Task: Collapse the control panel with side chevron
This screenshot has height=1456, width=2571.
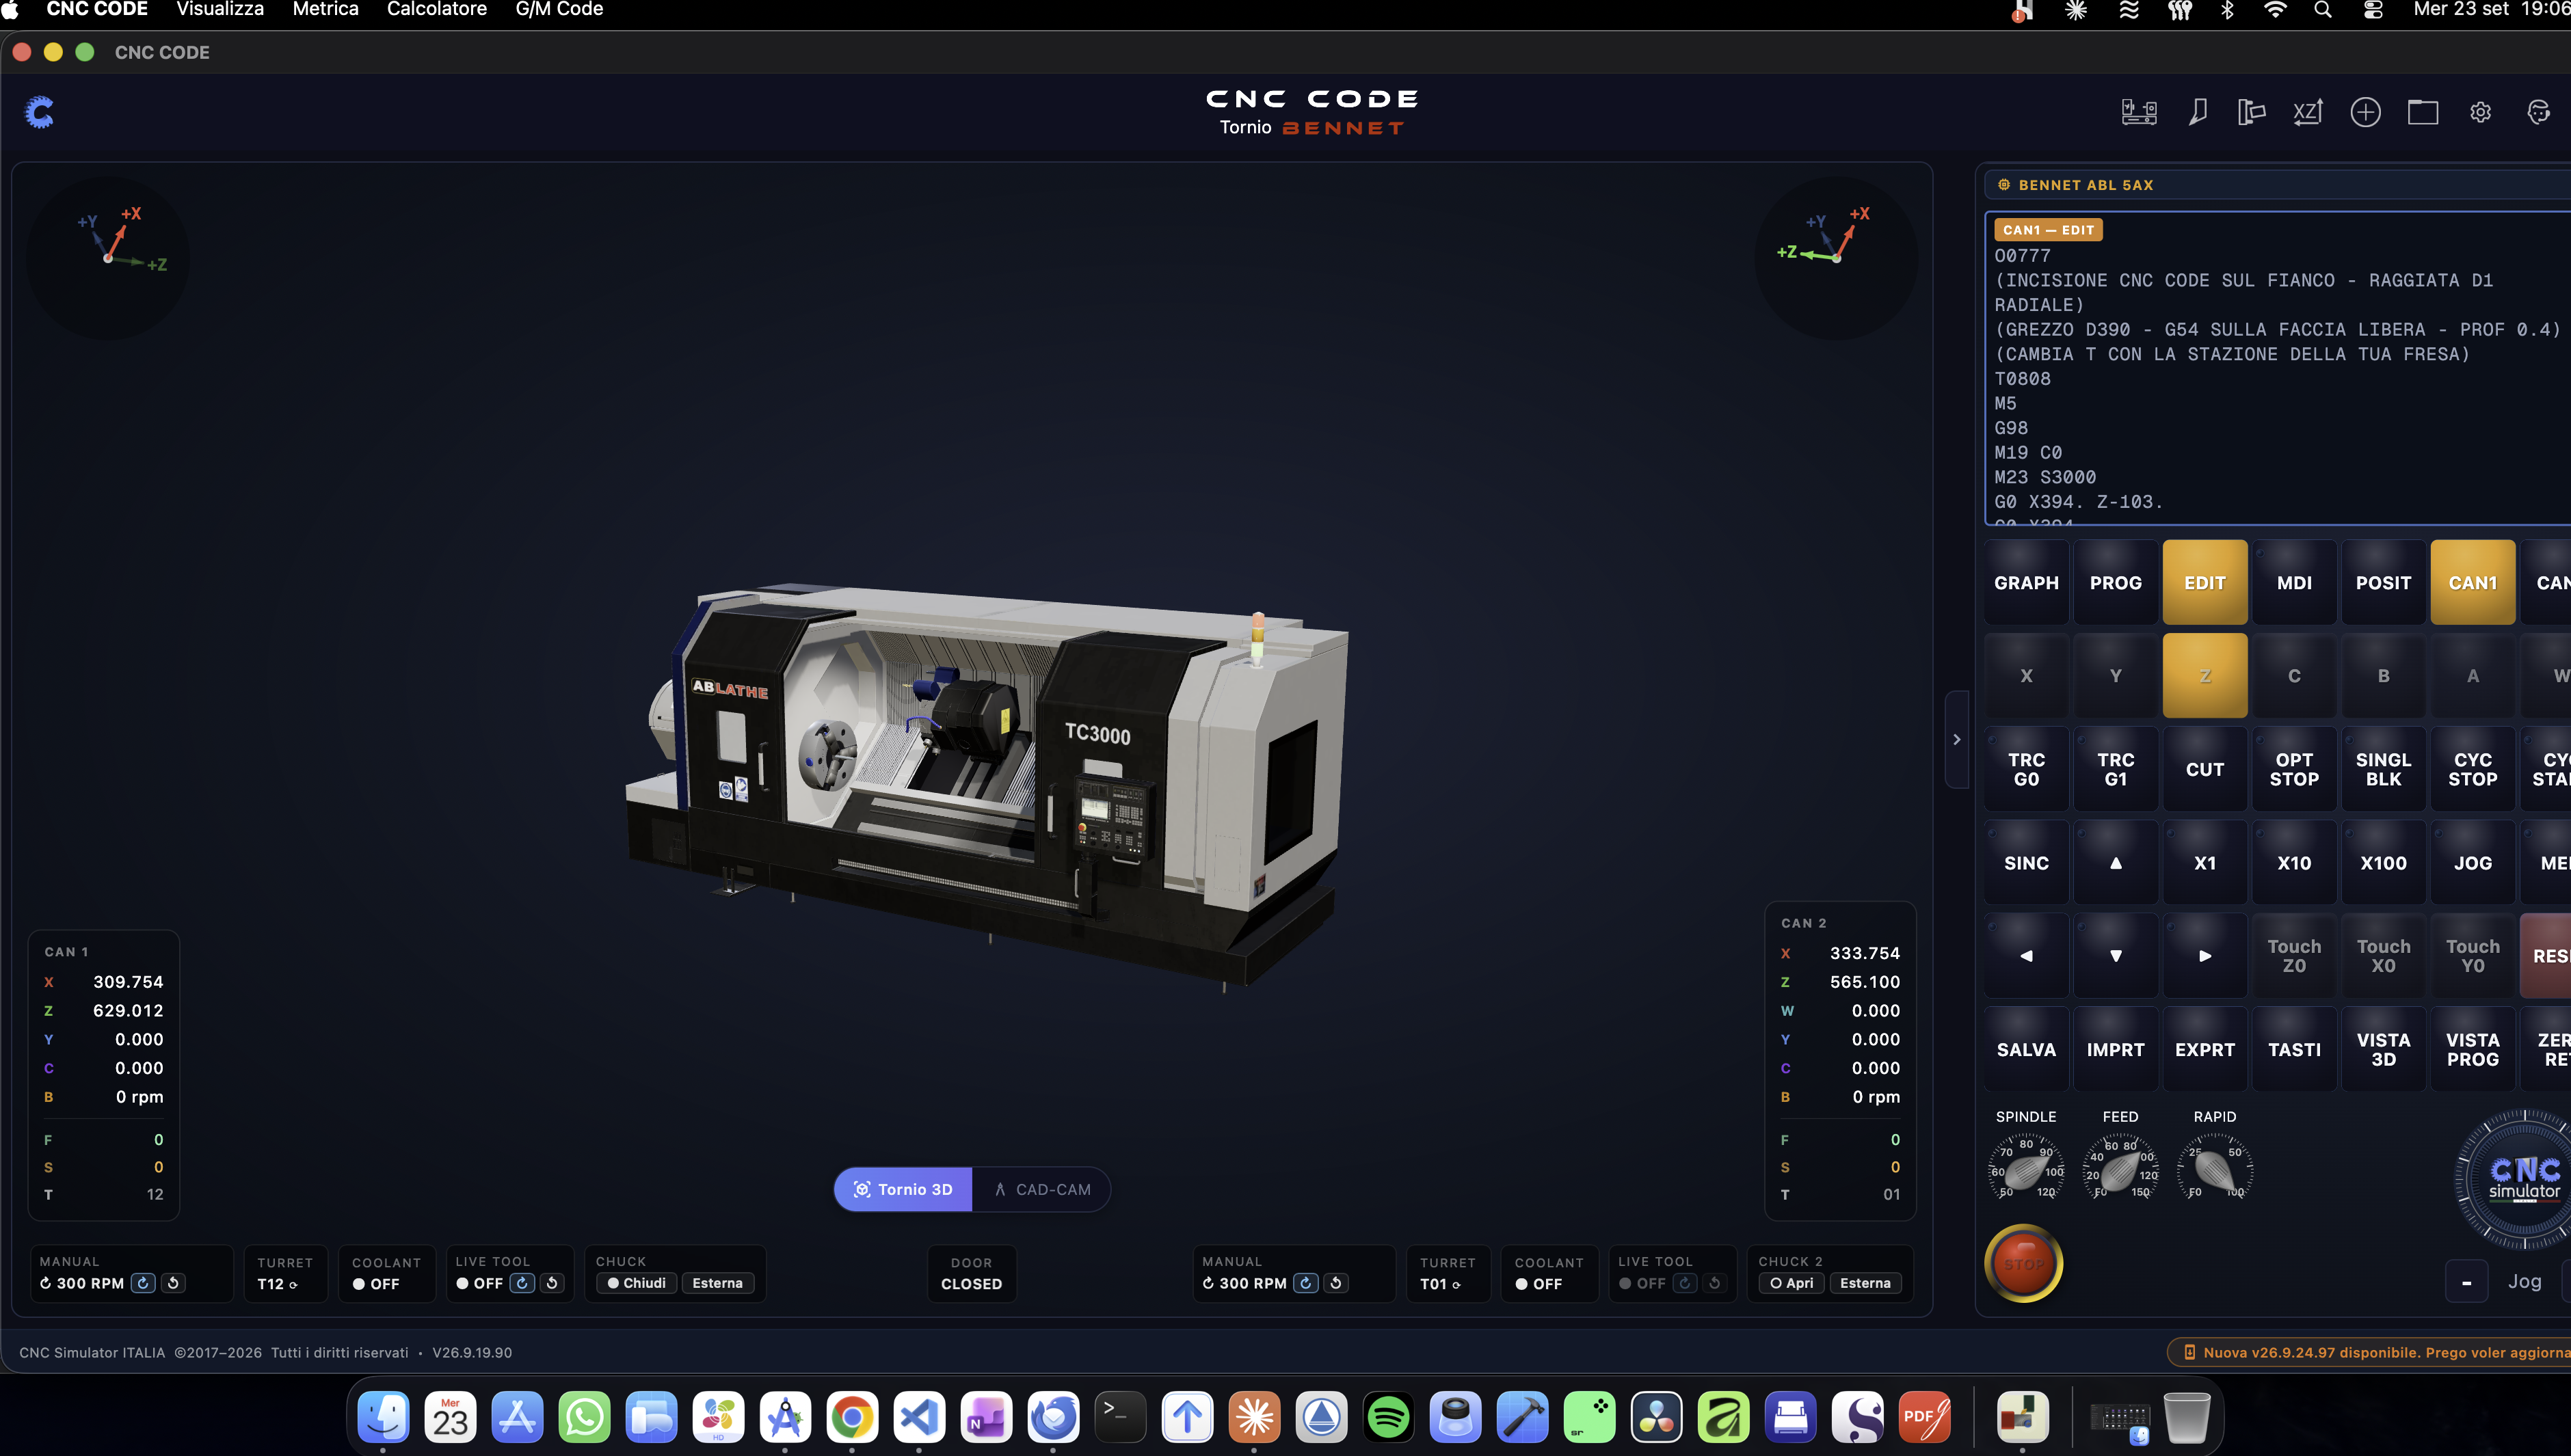Action: 1957,740
